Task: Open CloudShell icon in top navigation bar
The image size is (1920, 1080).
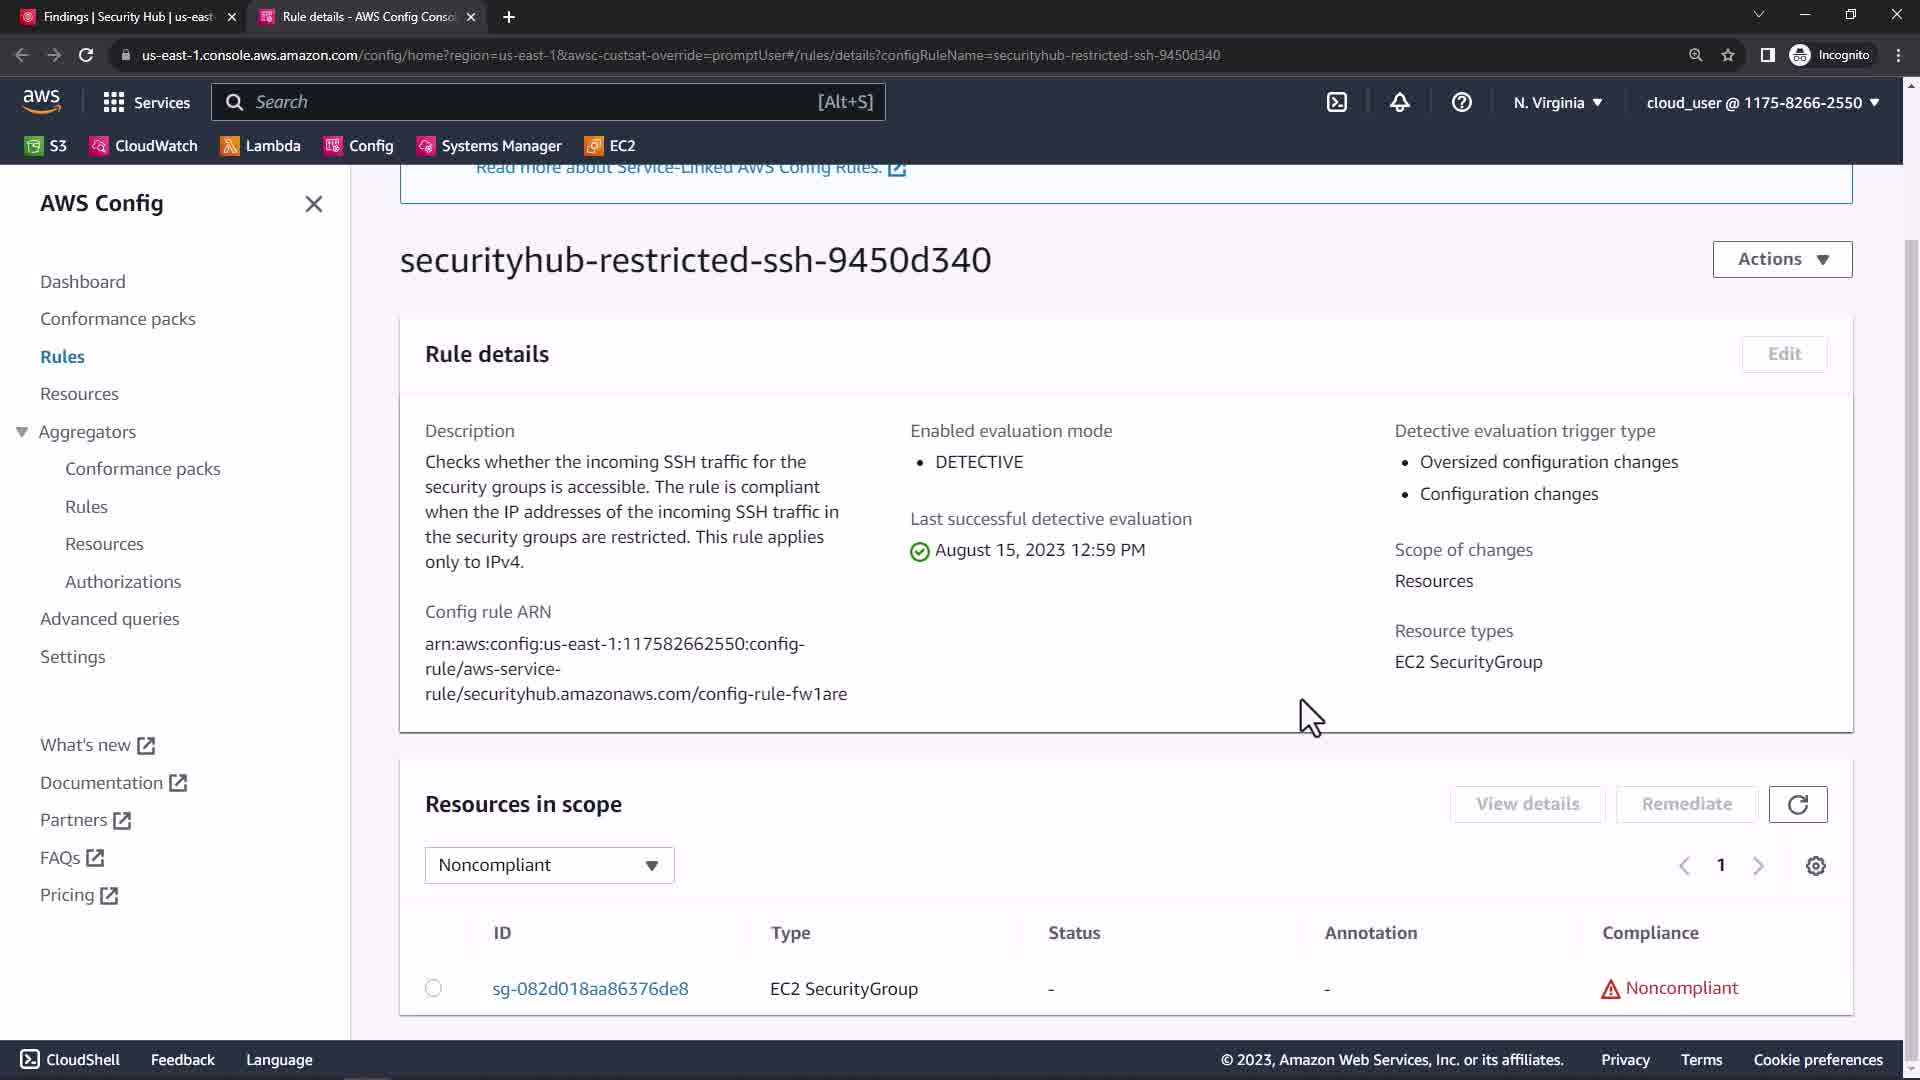Action: coord(1337,102)
